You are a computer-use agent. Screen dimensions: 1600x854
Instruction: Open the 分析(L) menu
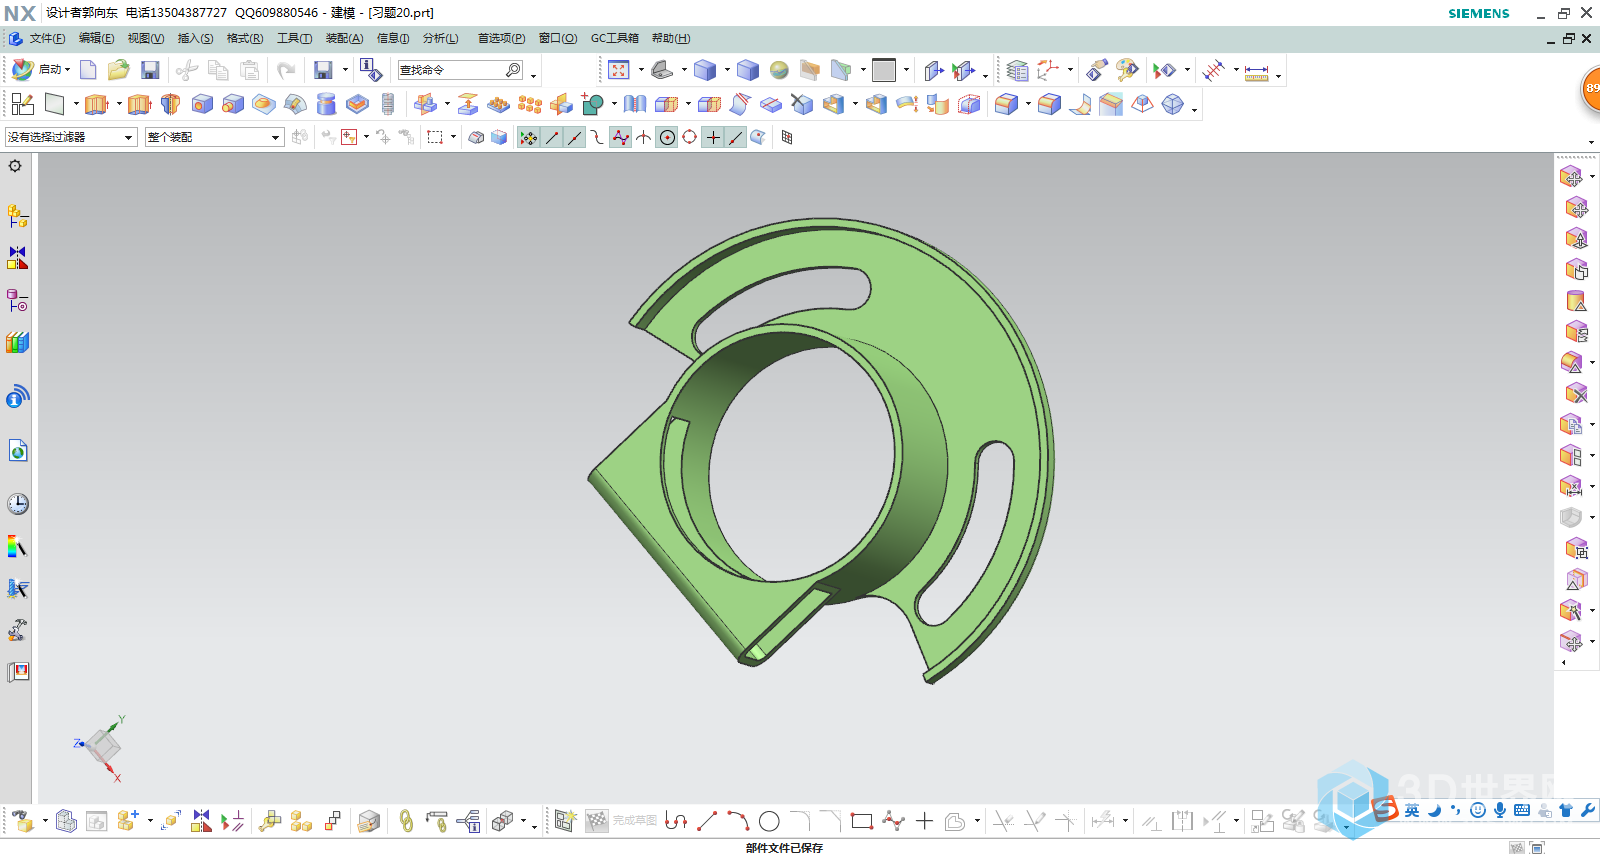pyautogui.click(x=441, y=38)
